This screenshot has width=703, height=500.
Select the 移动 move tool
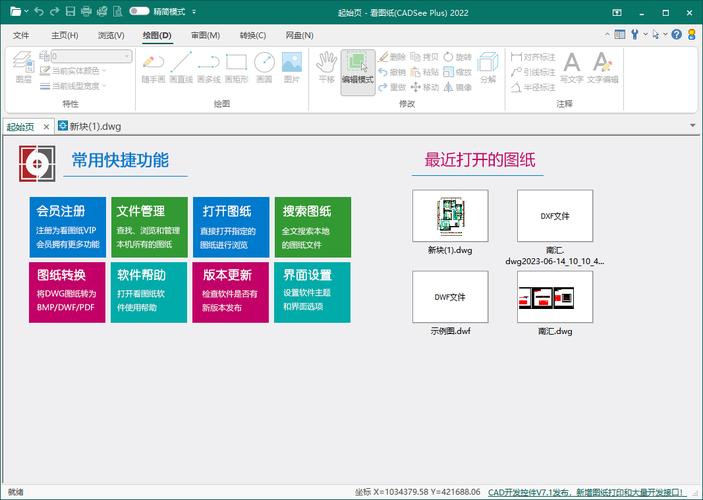click(425, 87)
